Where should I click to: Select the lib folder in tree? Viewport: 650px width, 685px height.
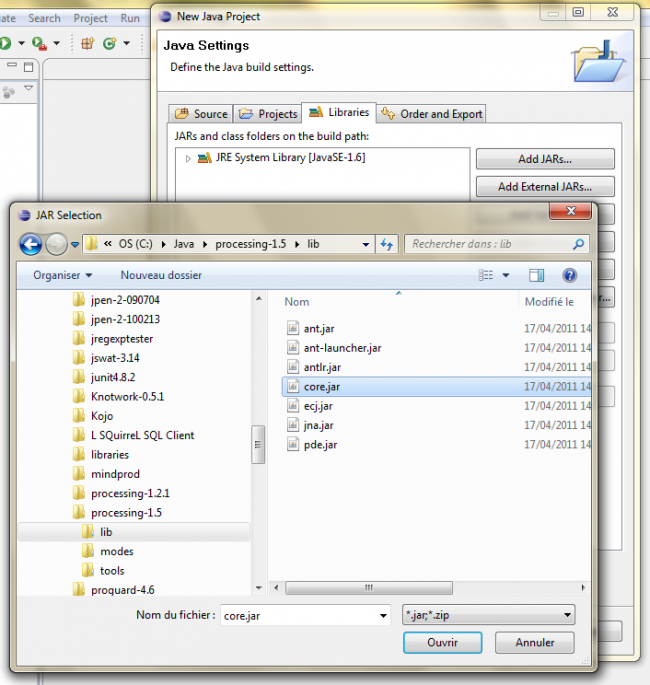(134, 532)
